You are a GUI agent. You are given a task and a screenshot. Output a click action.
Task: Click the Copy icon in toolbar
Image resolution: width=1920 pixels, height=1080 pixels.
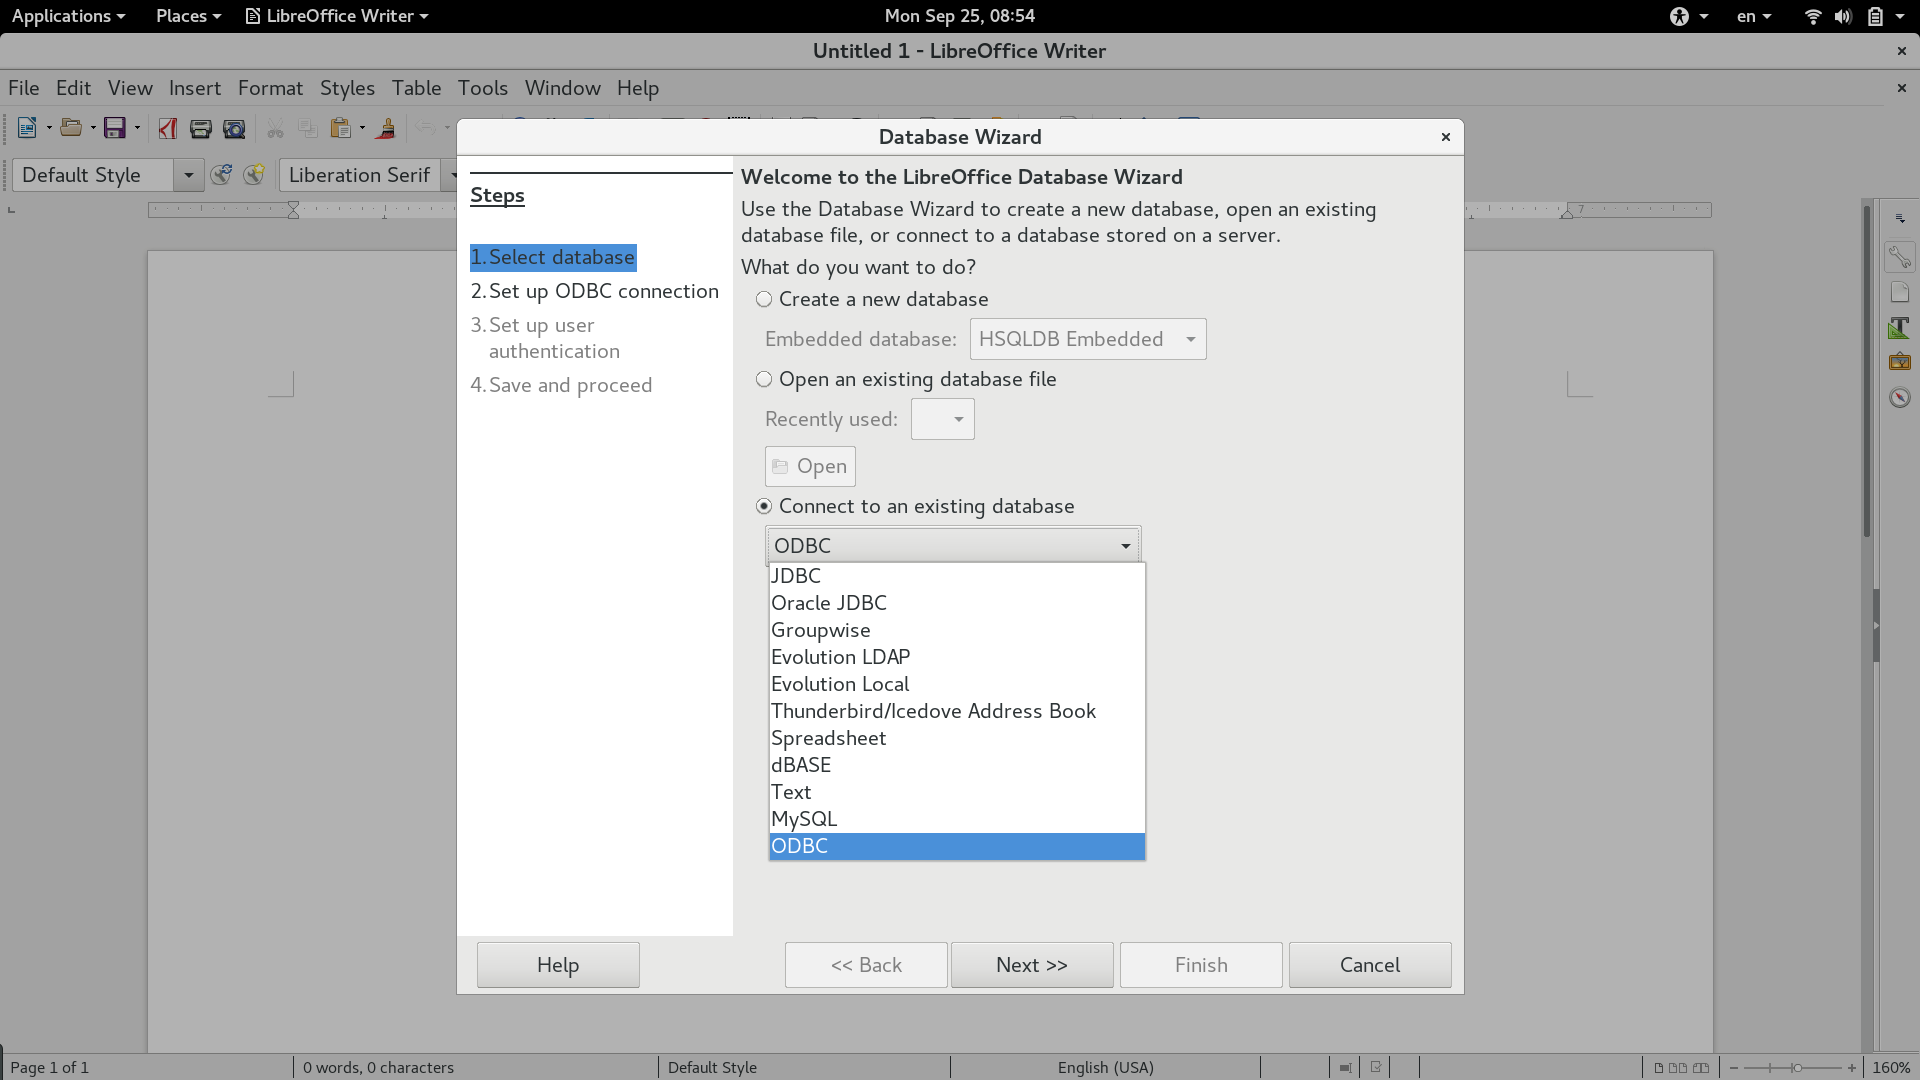click(308, 128)
